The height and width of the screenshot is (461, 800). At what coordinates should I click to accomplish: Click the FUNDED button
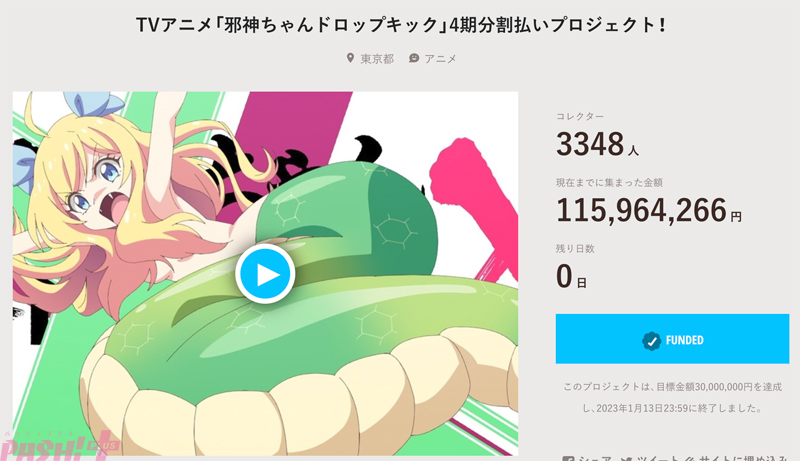tap(672, 339)
